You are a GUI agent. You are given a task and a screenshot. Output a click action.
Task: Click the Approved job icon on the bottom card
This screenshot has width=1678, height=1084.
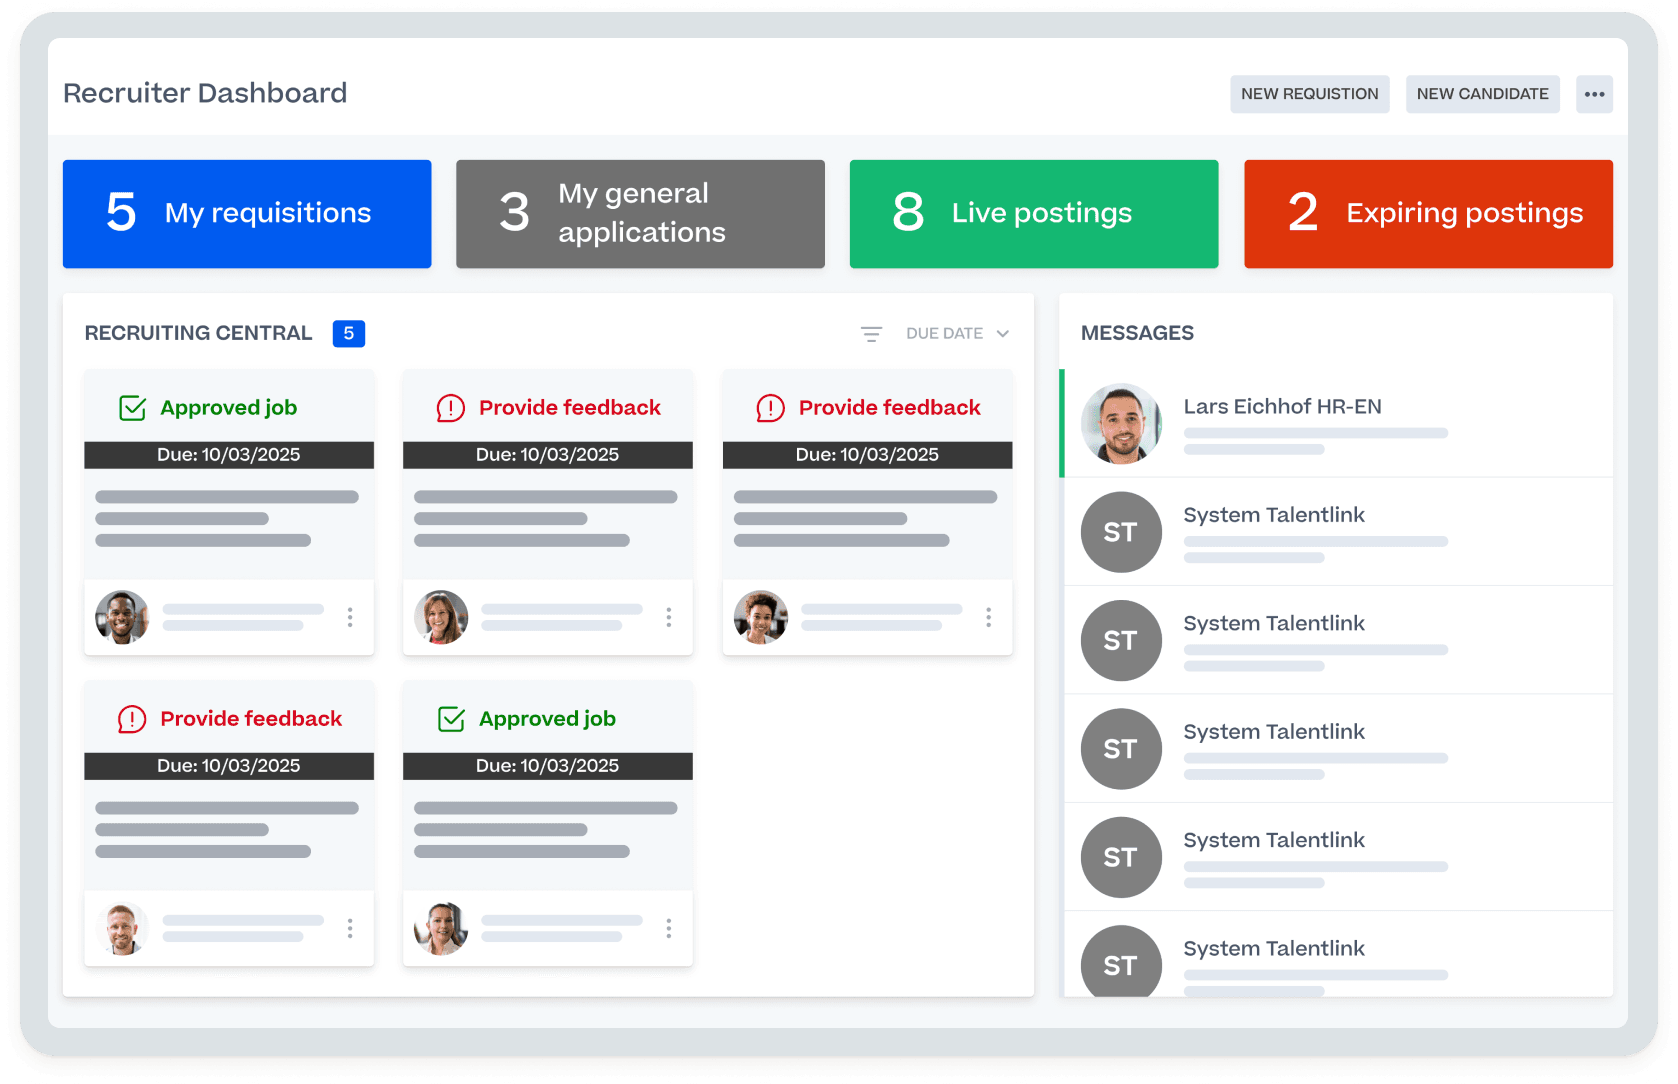pyautogui.click(x=450, y=718)
